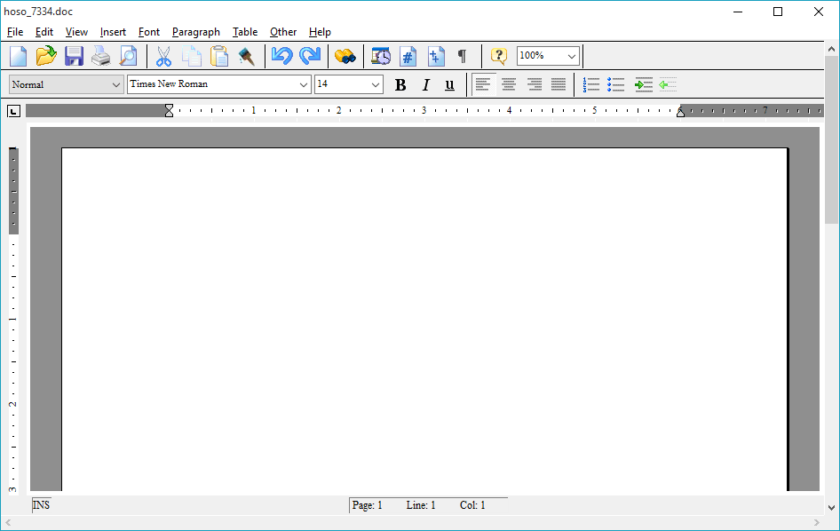Open a file with the folder icon
Screen dimensions: 840x531
pyautogui.click(x=46, y=56)
